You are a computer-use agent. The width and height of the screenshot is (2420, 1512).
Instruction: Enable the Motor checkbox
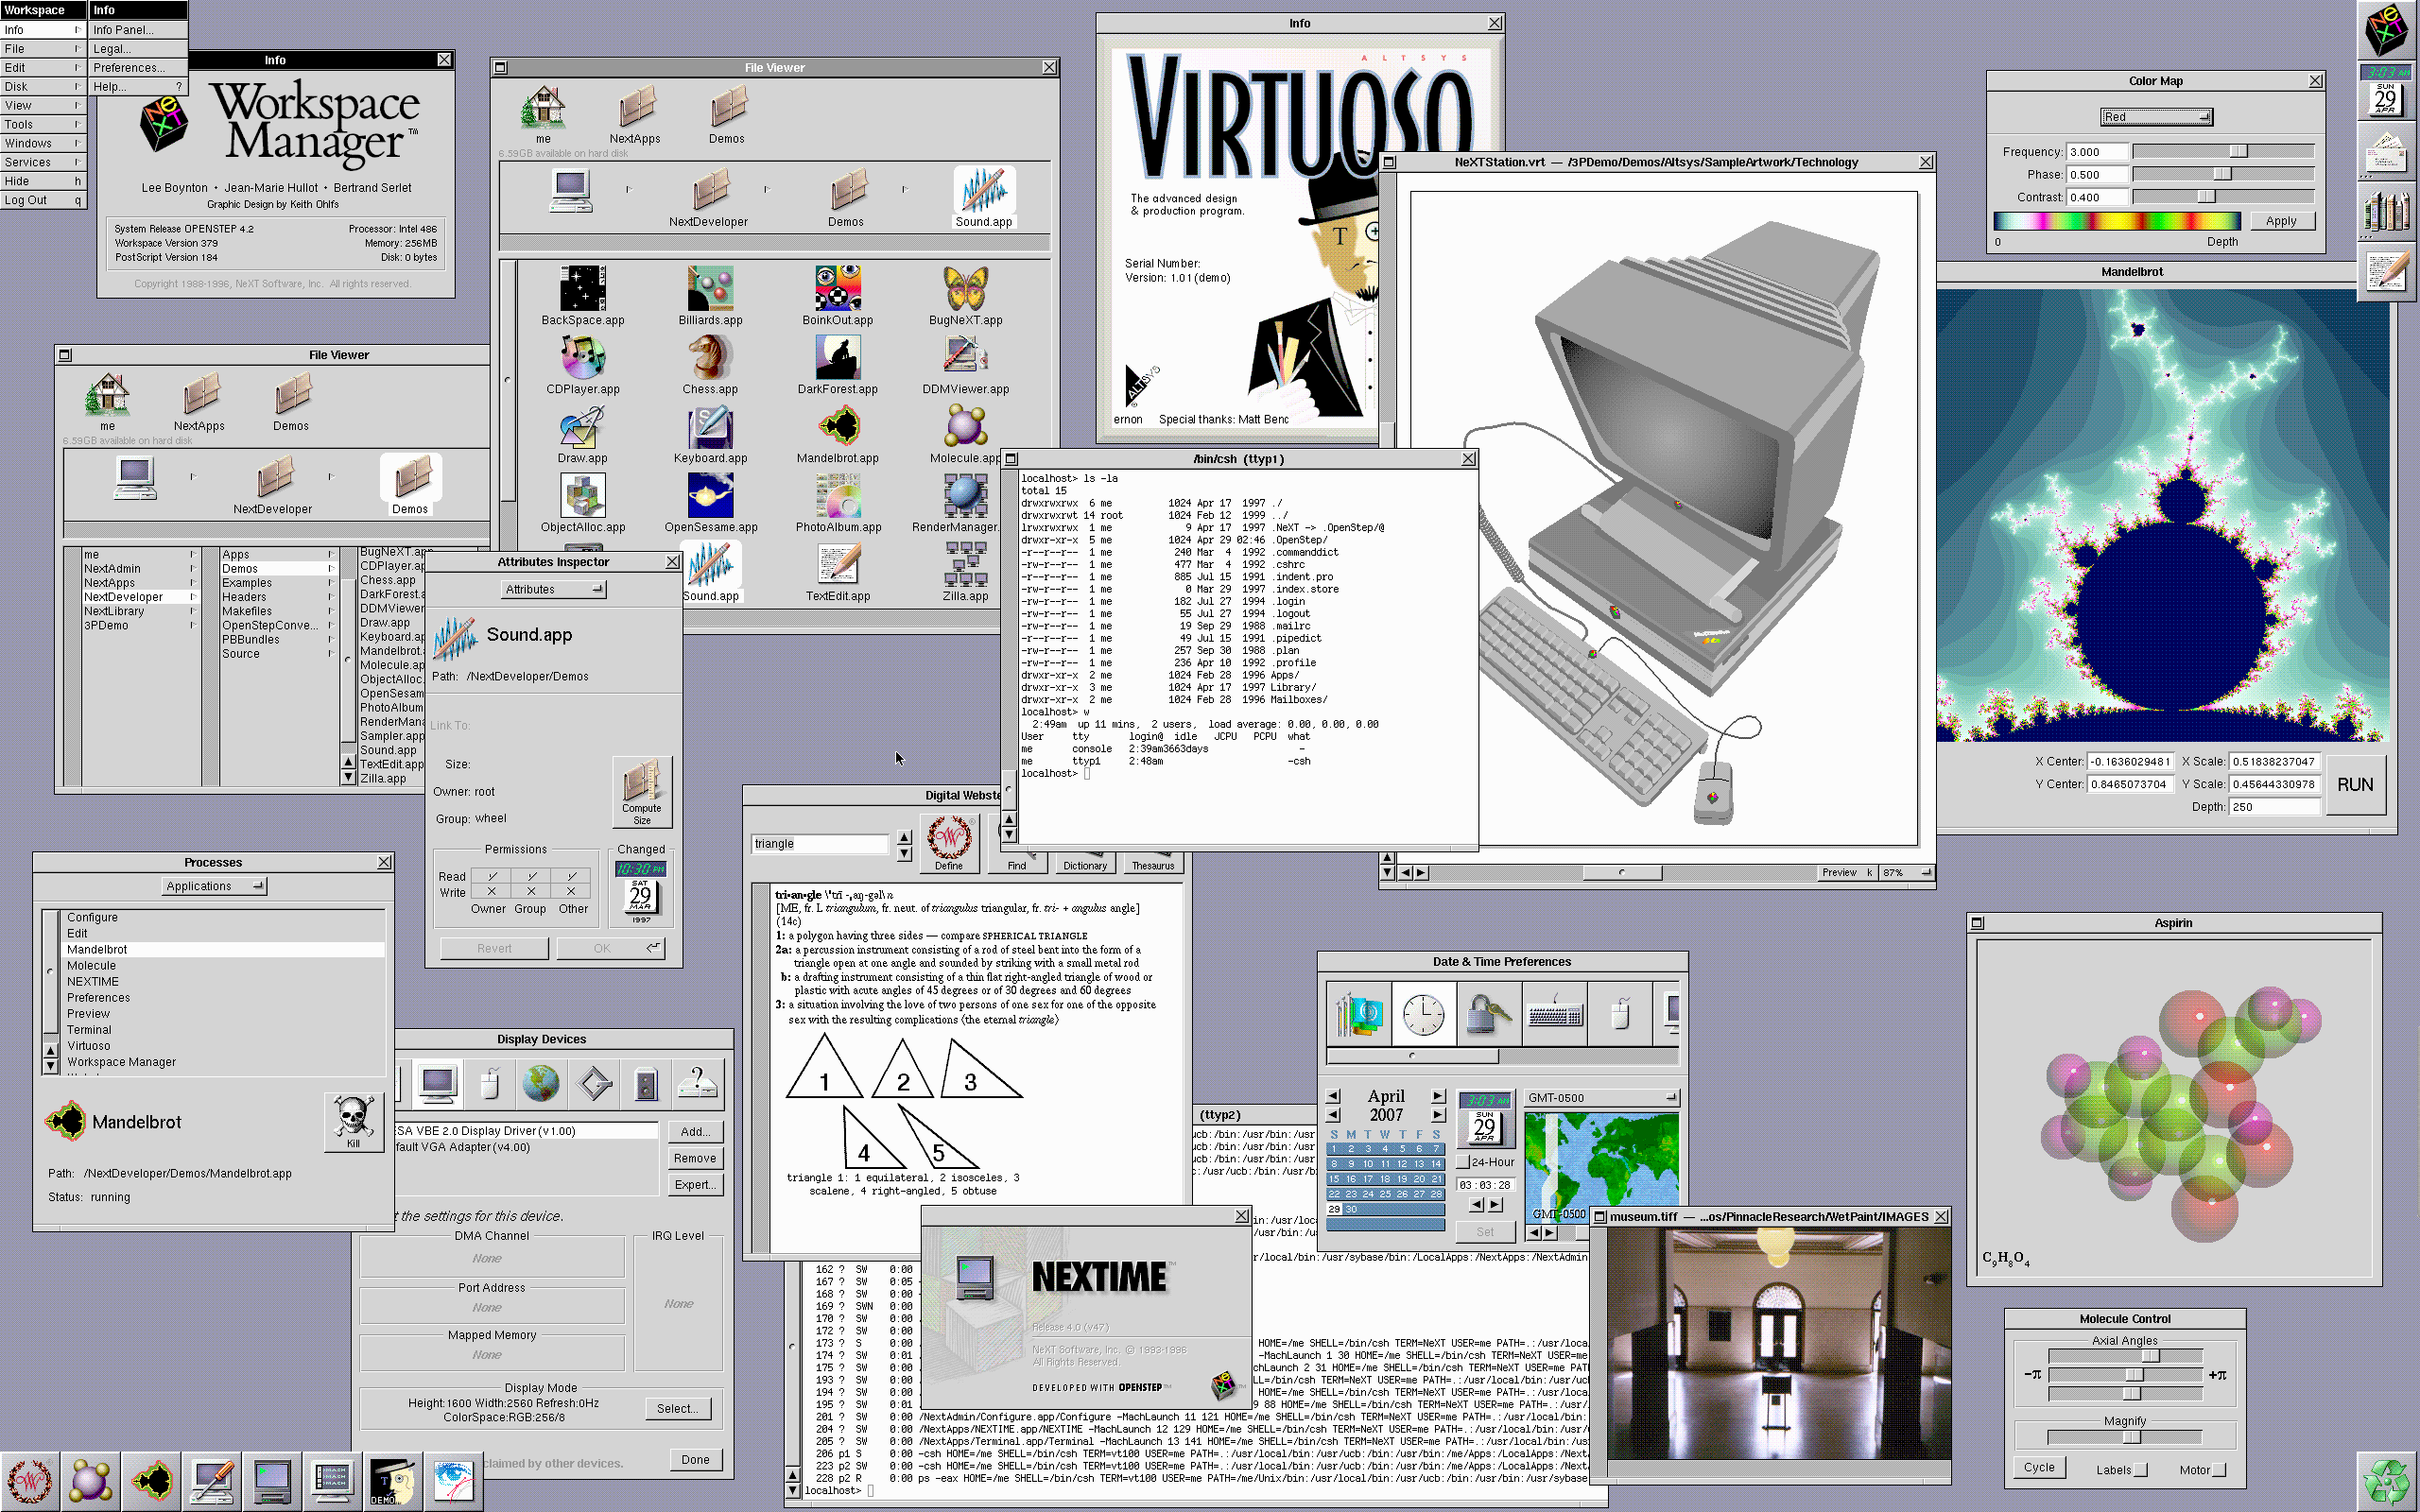pyautogui.click(x=2219, y=1470)
